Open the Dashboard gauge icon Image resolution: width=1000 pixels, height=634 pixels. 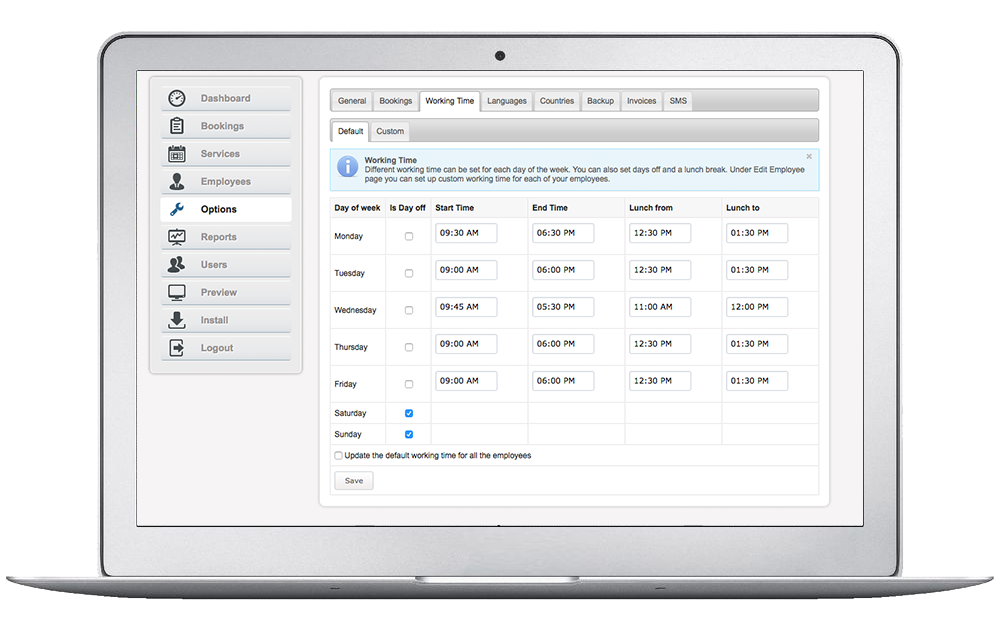click(x=177, y=98)
